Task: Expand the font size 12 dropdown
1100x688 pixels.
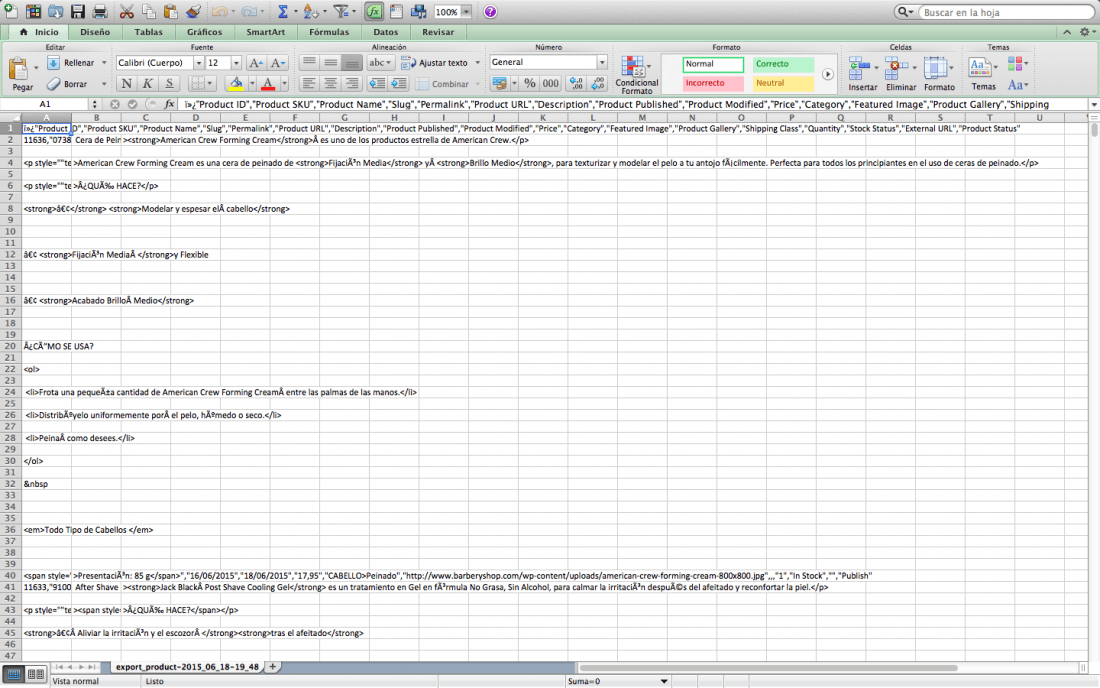Action: [236, 62]
